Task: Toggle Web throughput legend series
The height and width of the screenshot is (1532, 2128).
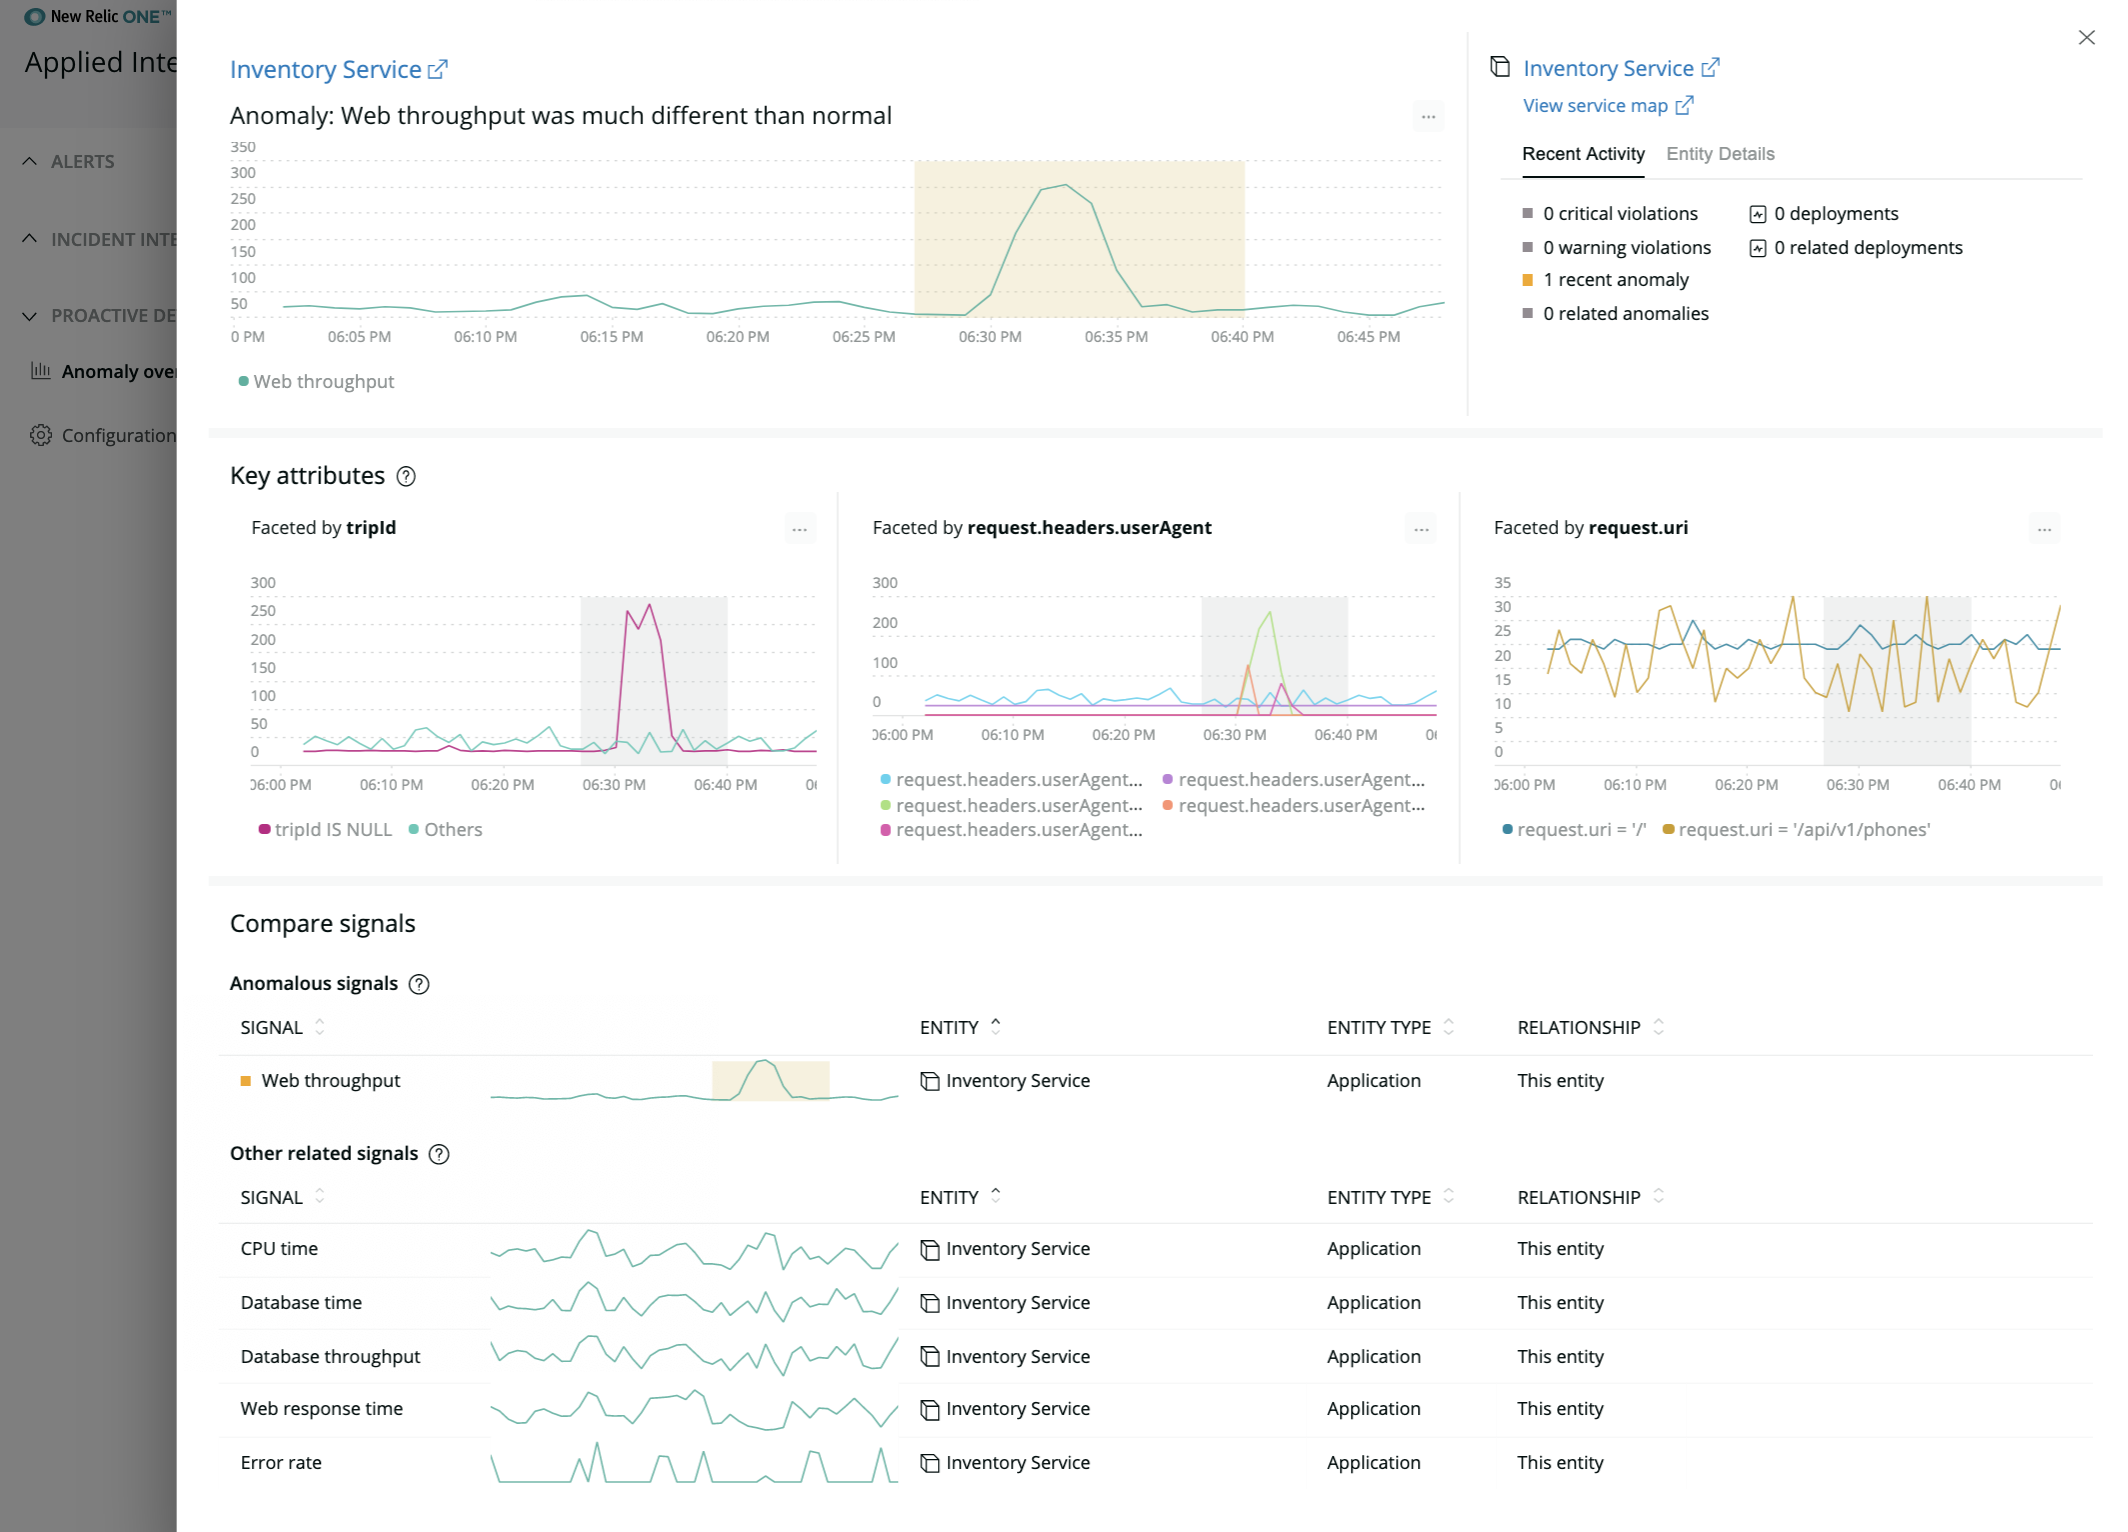Action: pos(316,381)
